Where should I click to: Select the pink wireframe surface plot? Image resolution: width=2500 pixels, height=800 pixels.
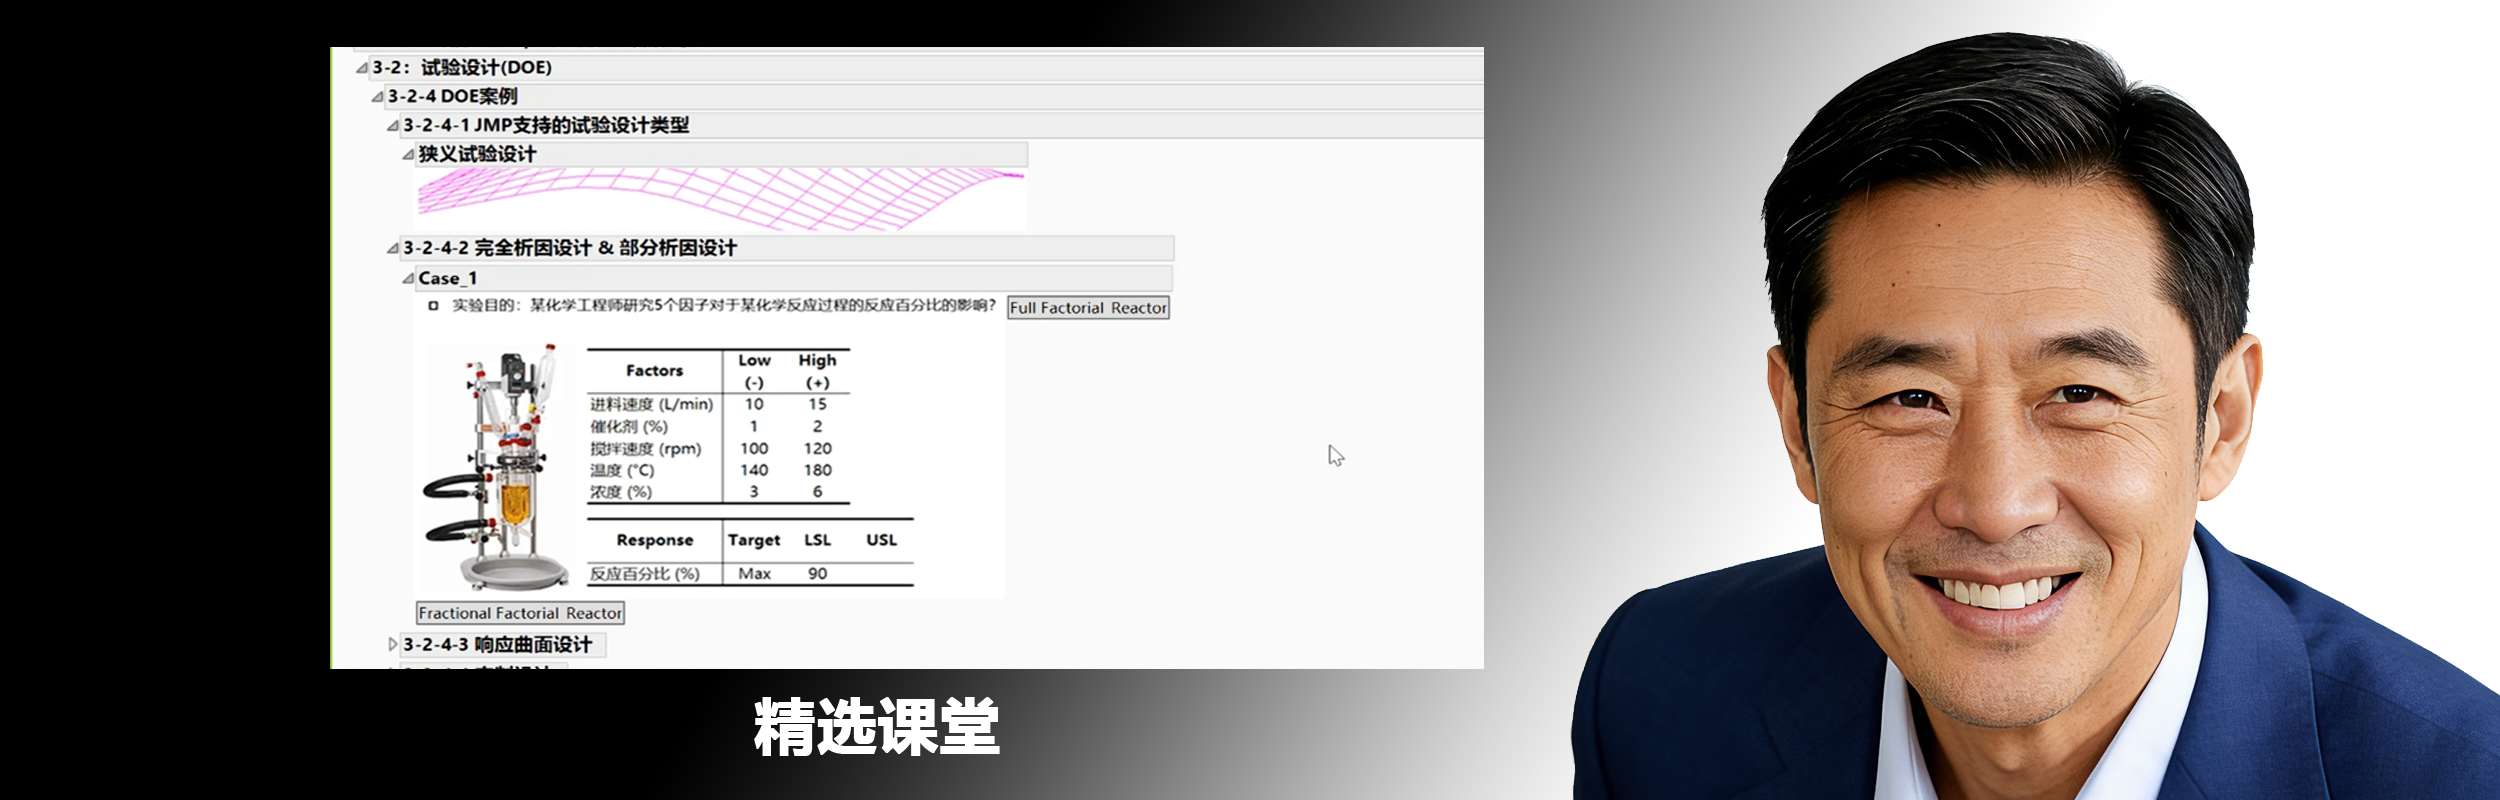pyautogui.click(x=720, y=197)
